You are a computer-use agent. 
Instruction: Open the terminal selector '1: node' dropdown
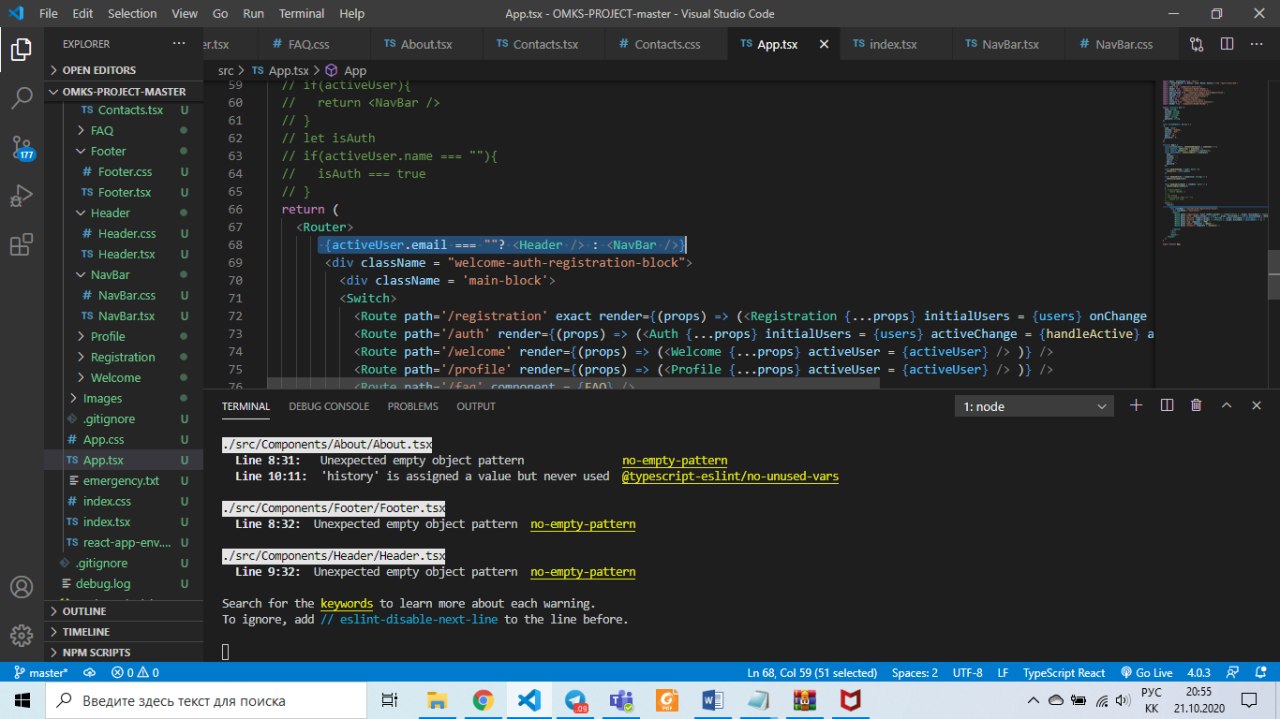pos(1034,406)
